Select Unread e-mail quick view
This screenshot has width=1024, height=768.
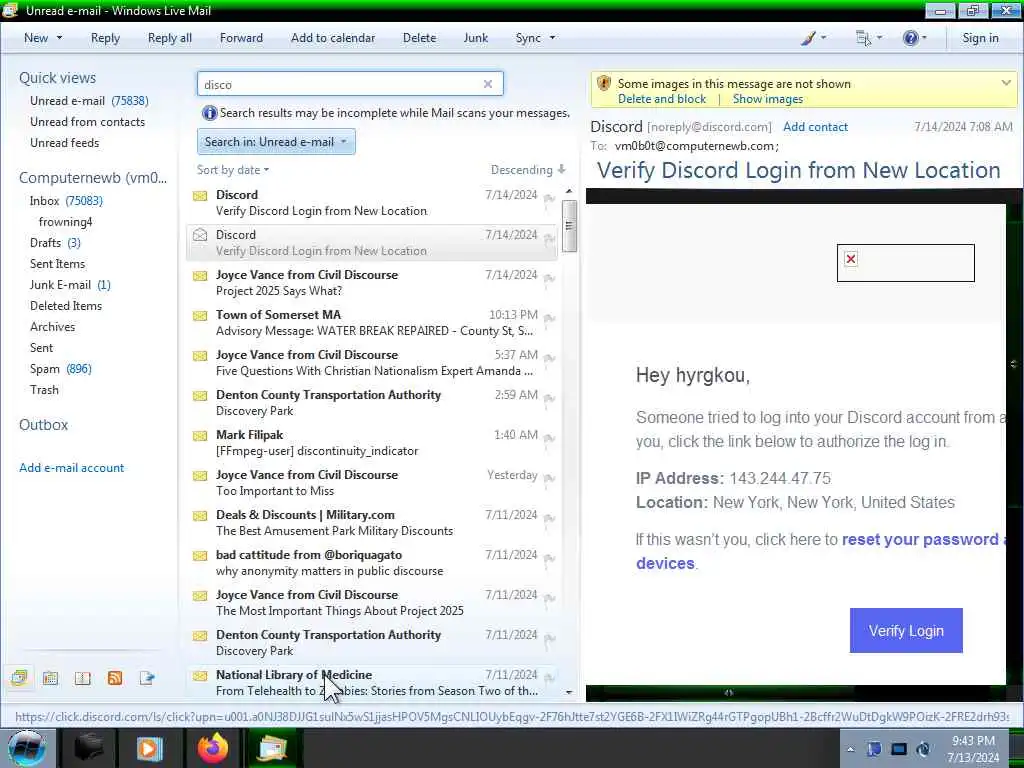pos(89,101)
